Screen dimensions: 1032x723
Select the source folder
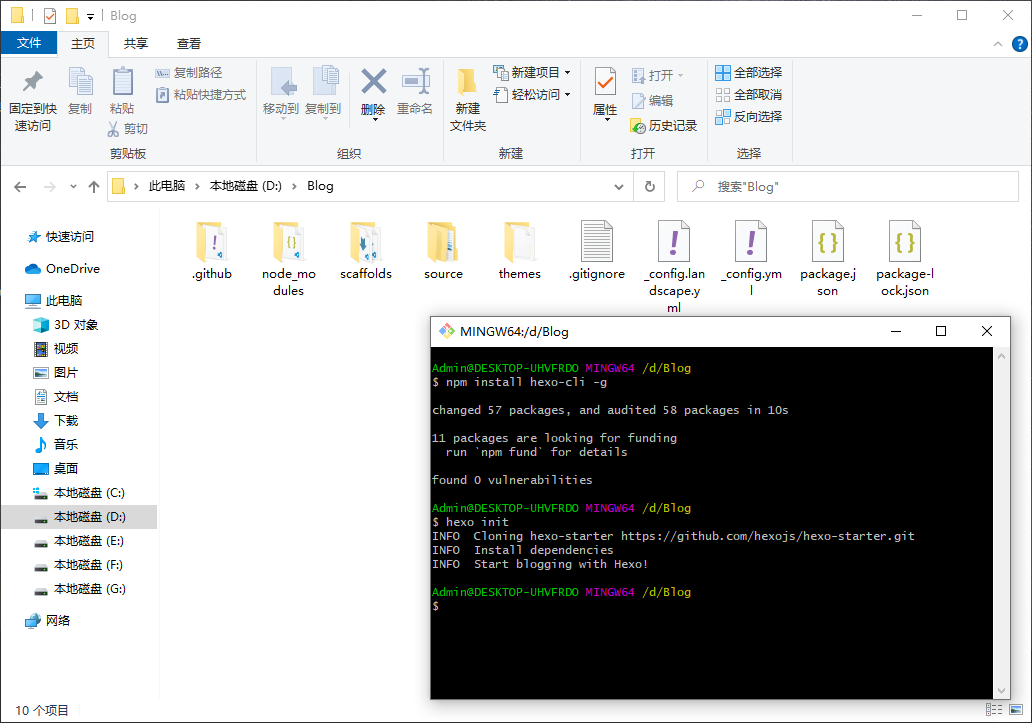click(443, 251)
